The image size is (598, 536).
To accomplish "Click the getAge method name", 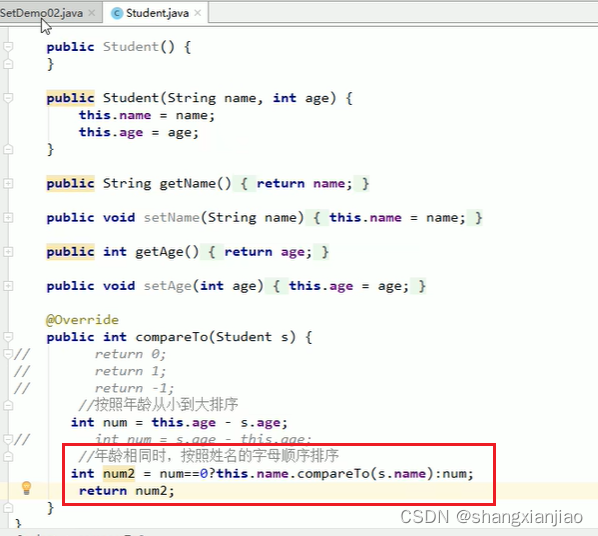I will point(159,252).
